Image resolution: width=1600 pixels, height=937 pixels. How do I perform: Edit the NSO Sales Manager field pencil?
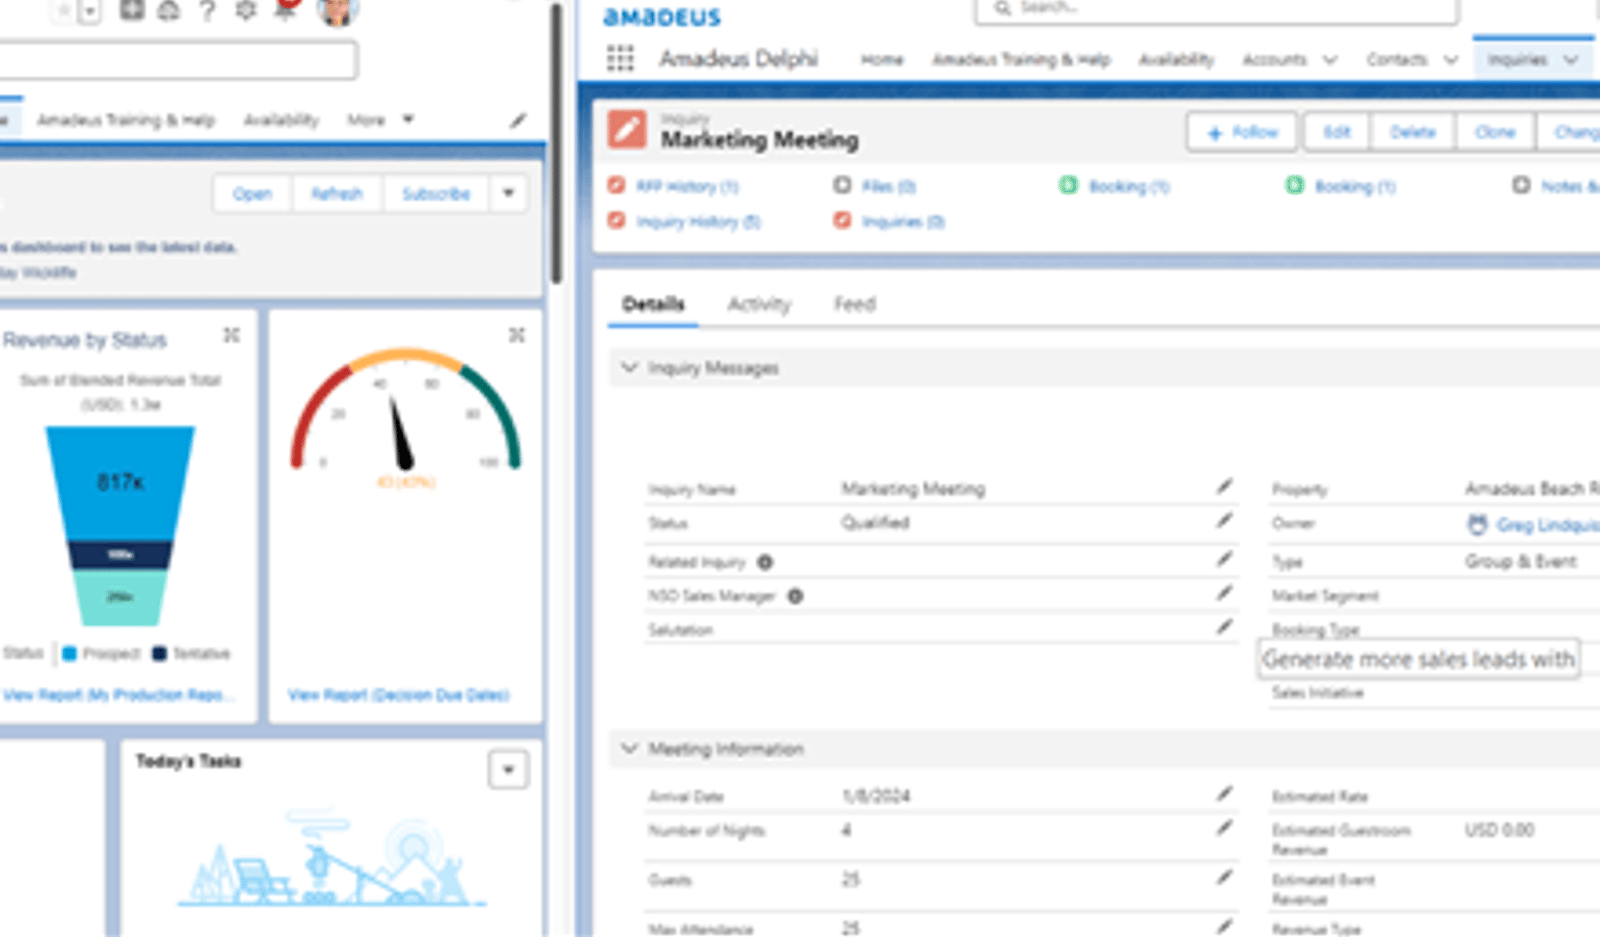coord(1224,593)
